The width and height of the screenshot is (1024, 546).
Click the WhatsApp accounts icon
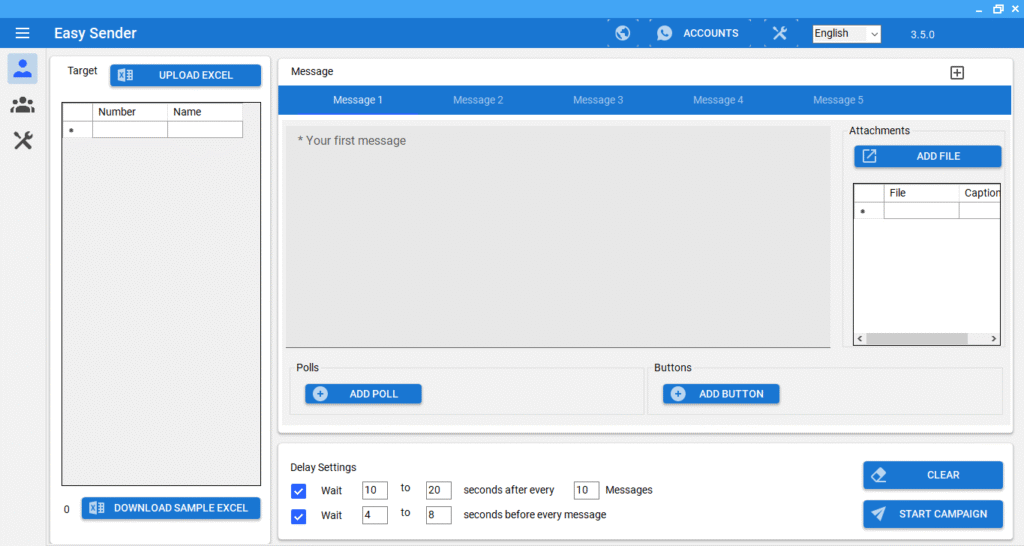click(x=665, y=33)
